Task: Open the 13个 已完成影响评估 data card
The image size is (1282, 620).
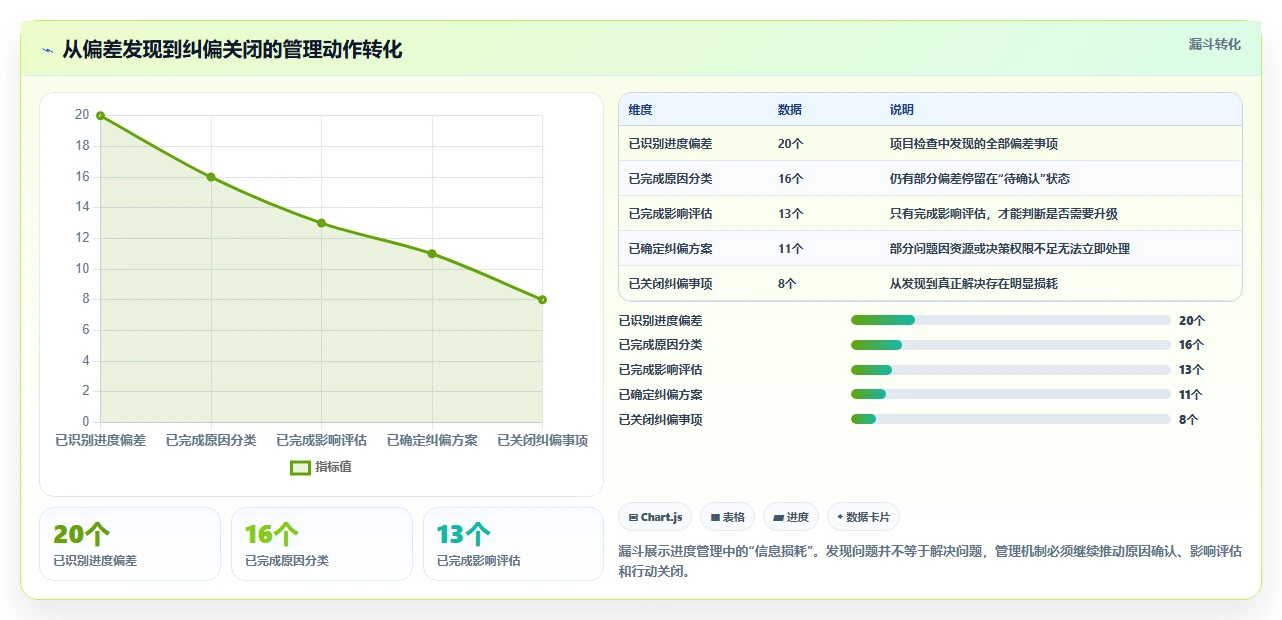Action: (x=514, y=544)
